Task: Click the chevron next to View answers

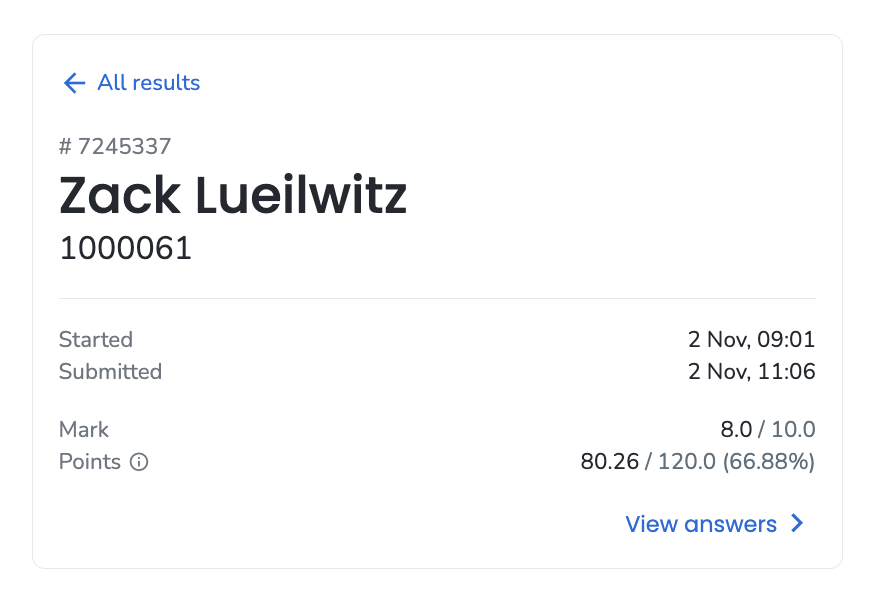Action: click(797, 524)
